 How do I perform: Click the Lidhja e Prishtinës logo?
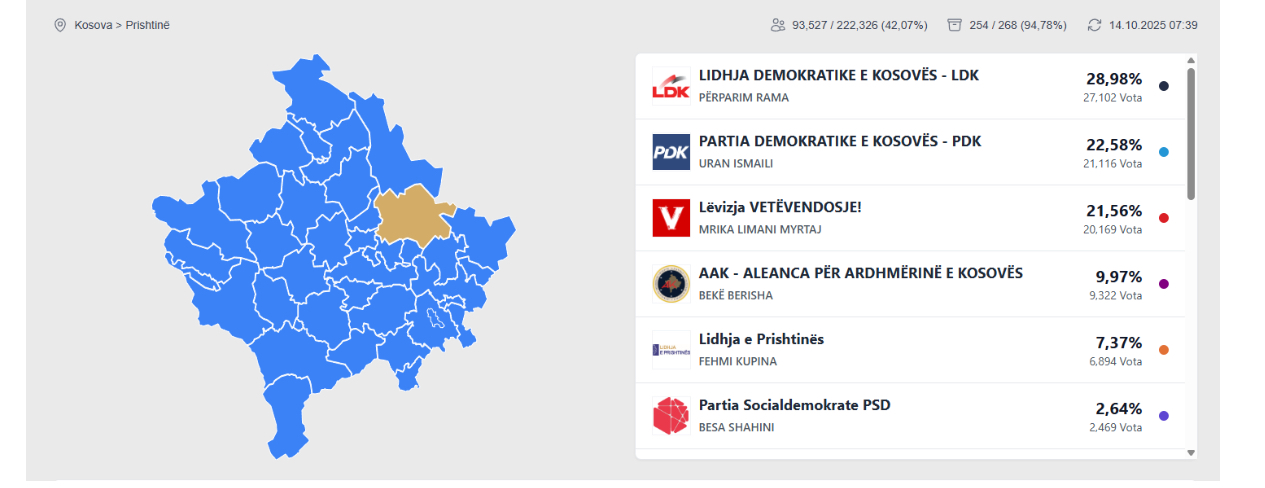[671, 350]
